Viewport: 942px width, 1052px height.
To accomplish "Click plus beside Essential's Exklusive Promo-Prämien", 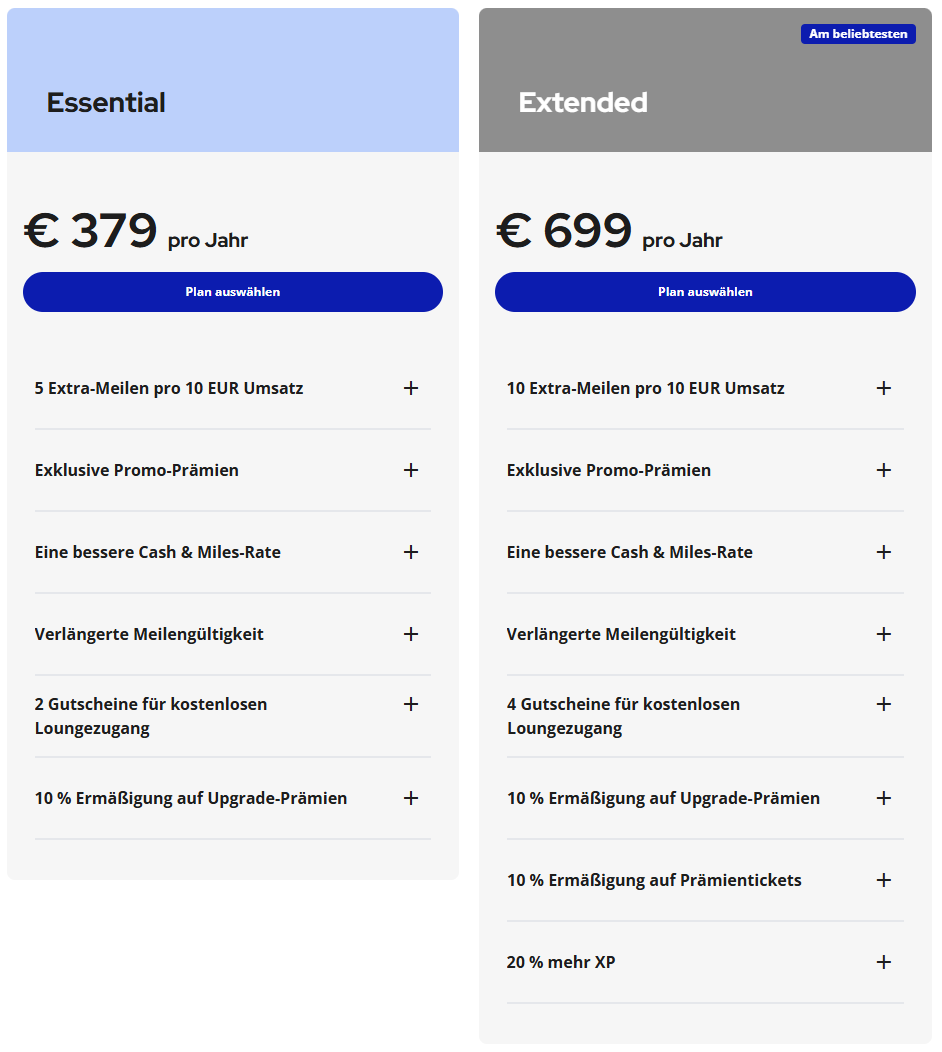I will coord(411,470).
